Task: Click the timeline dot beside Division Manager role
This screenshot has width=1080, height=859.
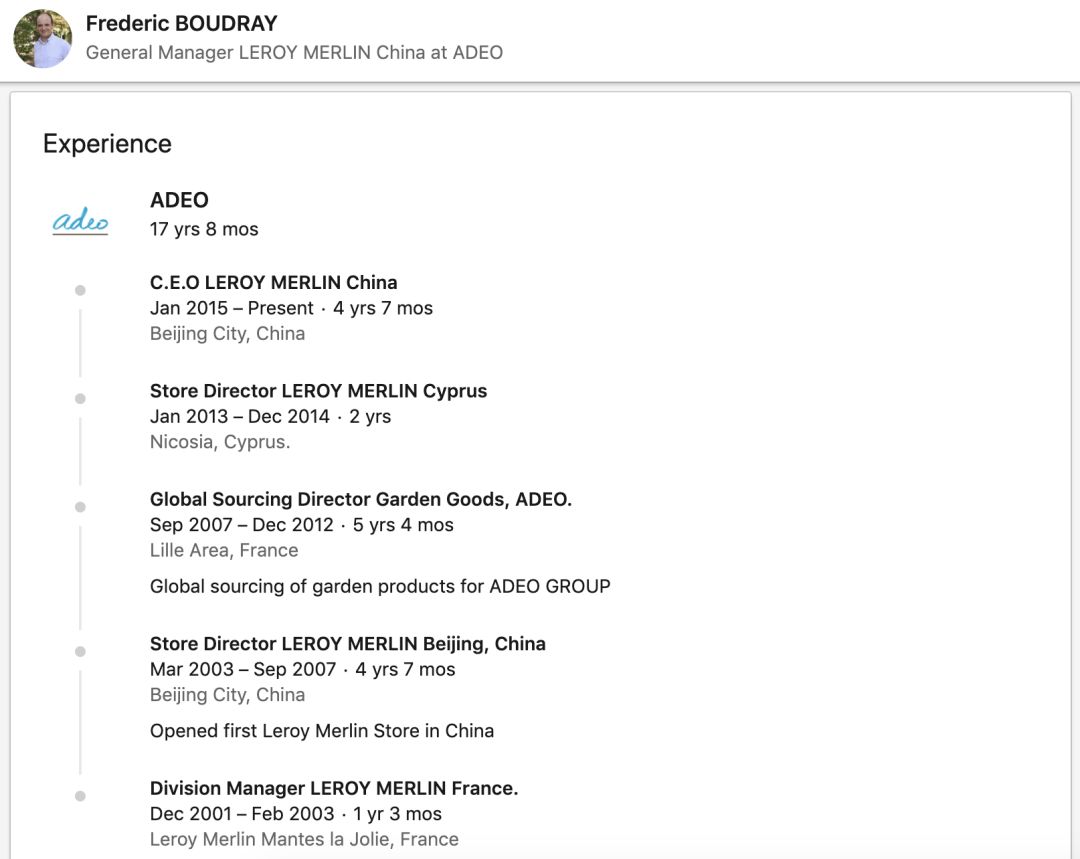Action: pos(80,796)
